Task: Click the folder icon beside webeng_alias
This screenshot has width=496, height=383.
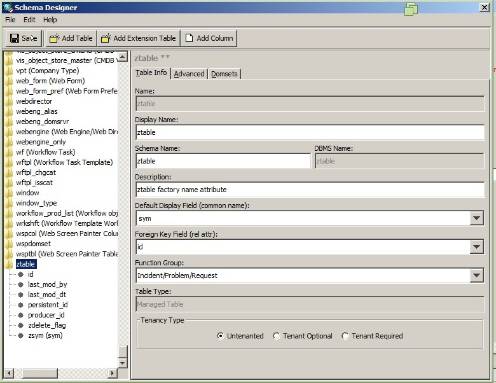Action: [x=9, y=111]
